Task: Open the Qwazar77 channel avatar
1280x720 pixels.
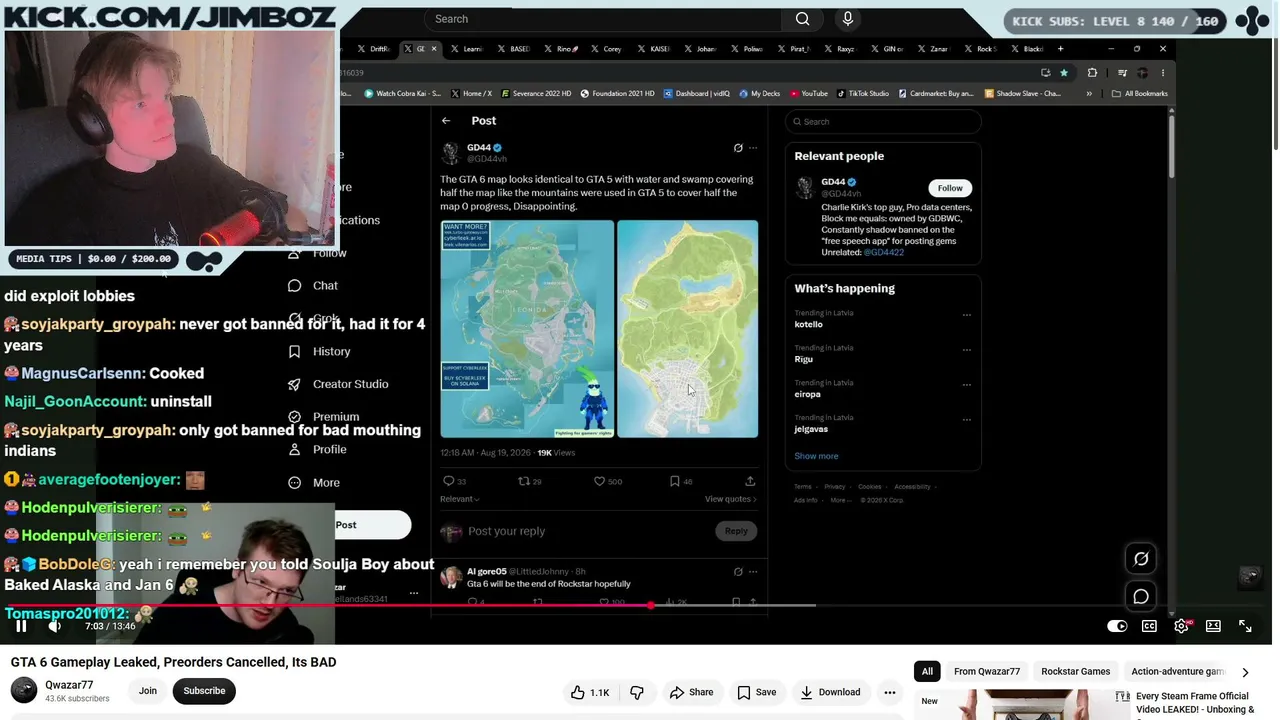Action: [24, 691]
